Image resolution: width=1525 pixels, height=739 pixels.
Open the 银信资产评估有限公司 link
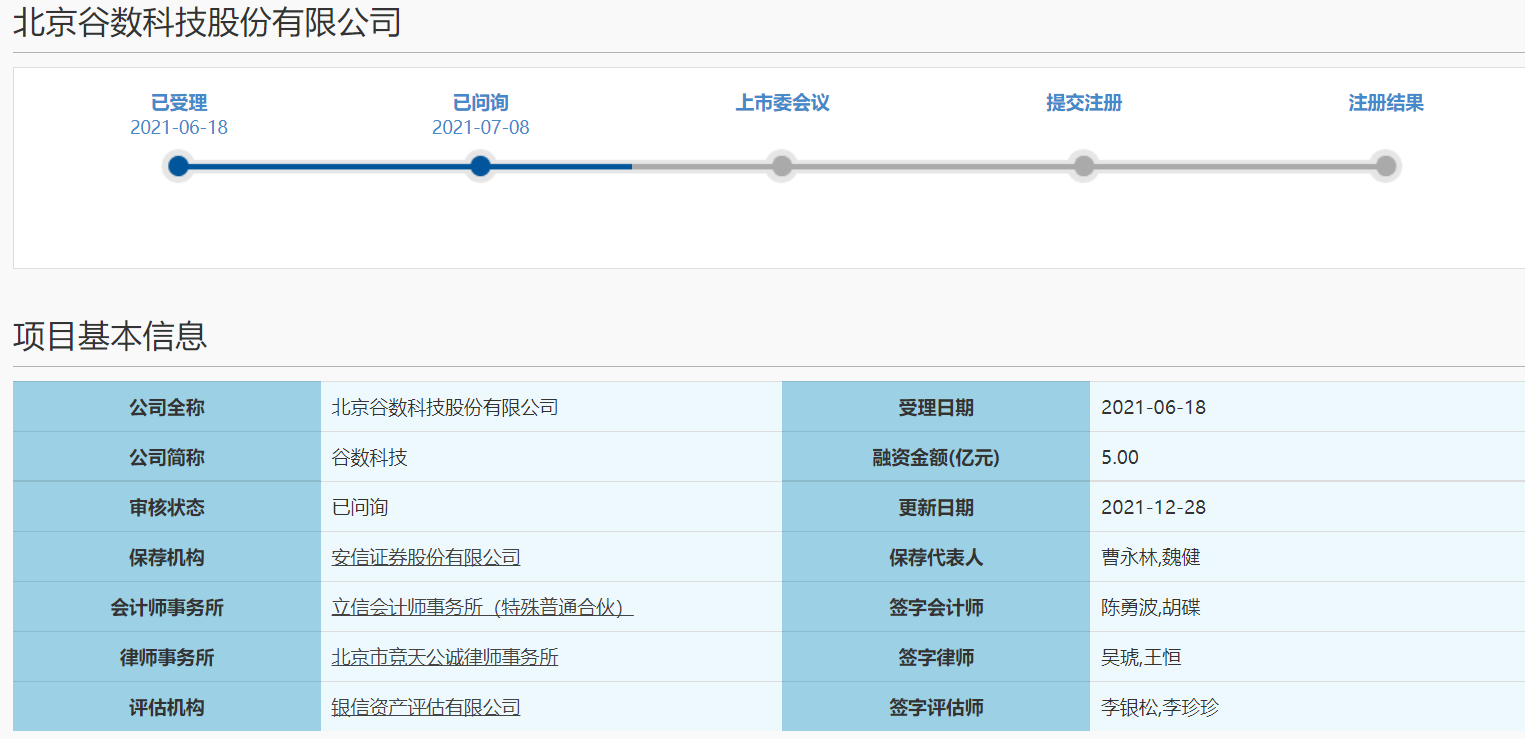pos(426,708)
